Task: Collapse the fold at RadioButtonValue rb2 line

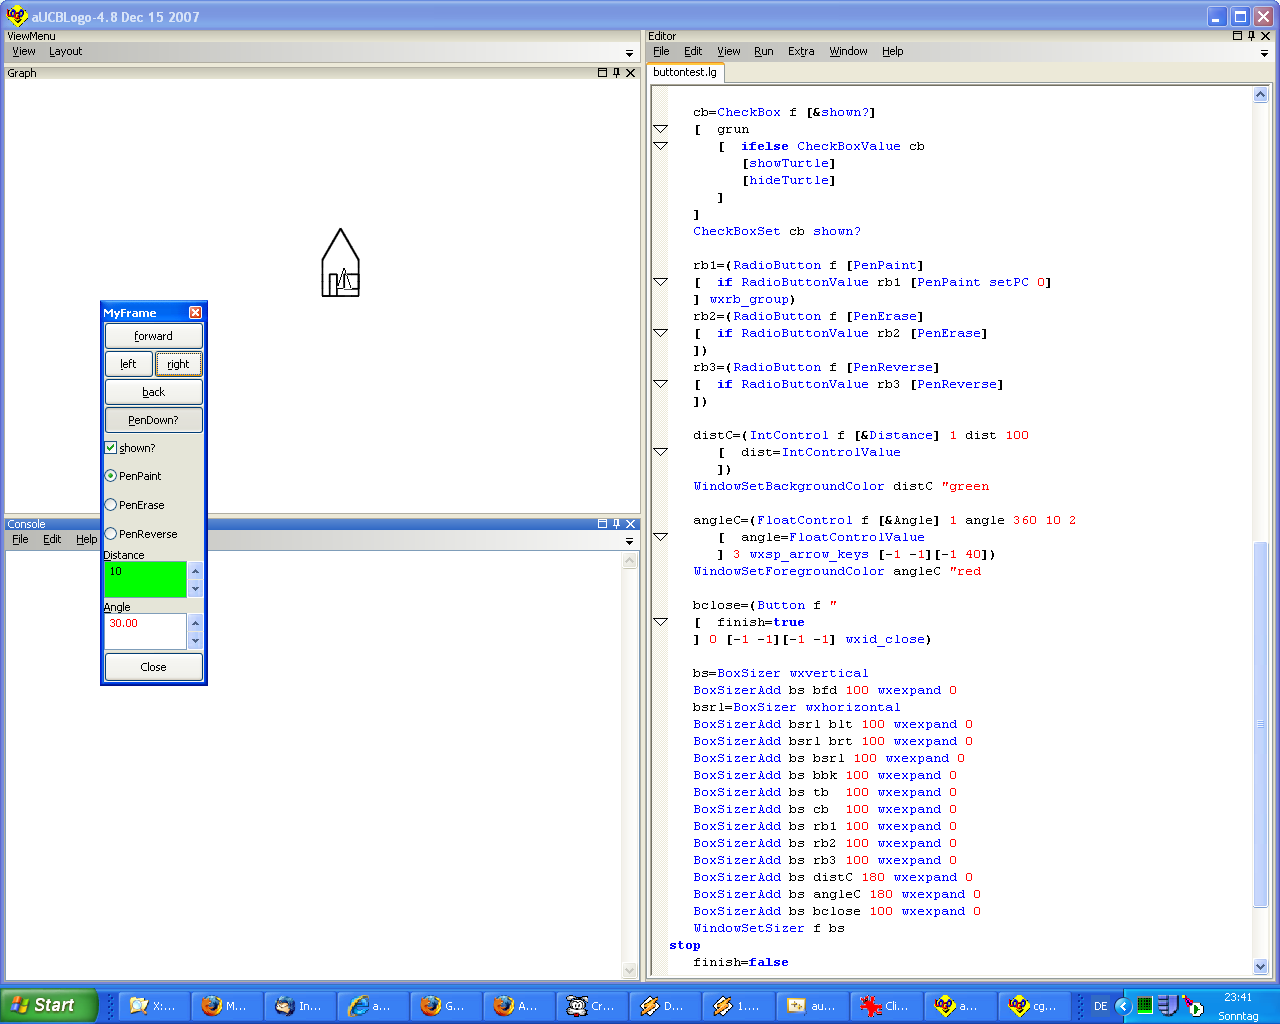Action: pos(660,333)
